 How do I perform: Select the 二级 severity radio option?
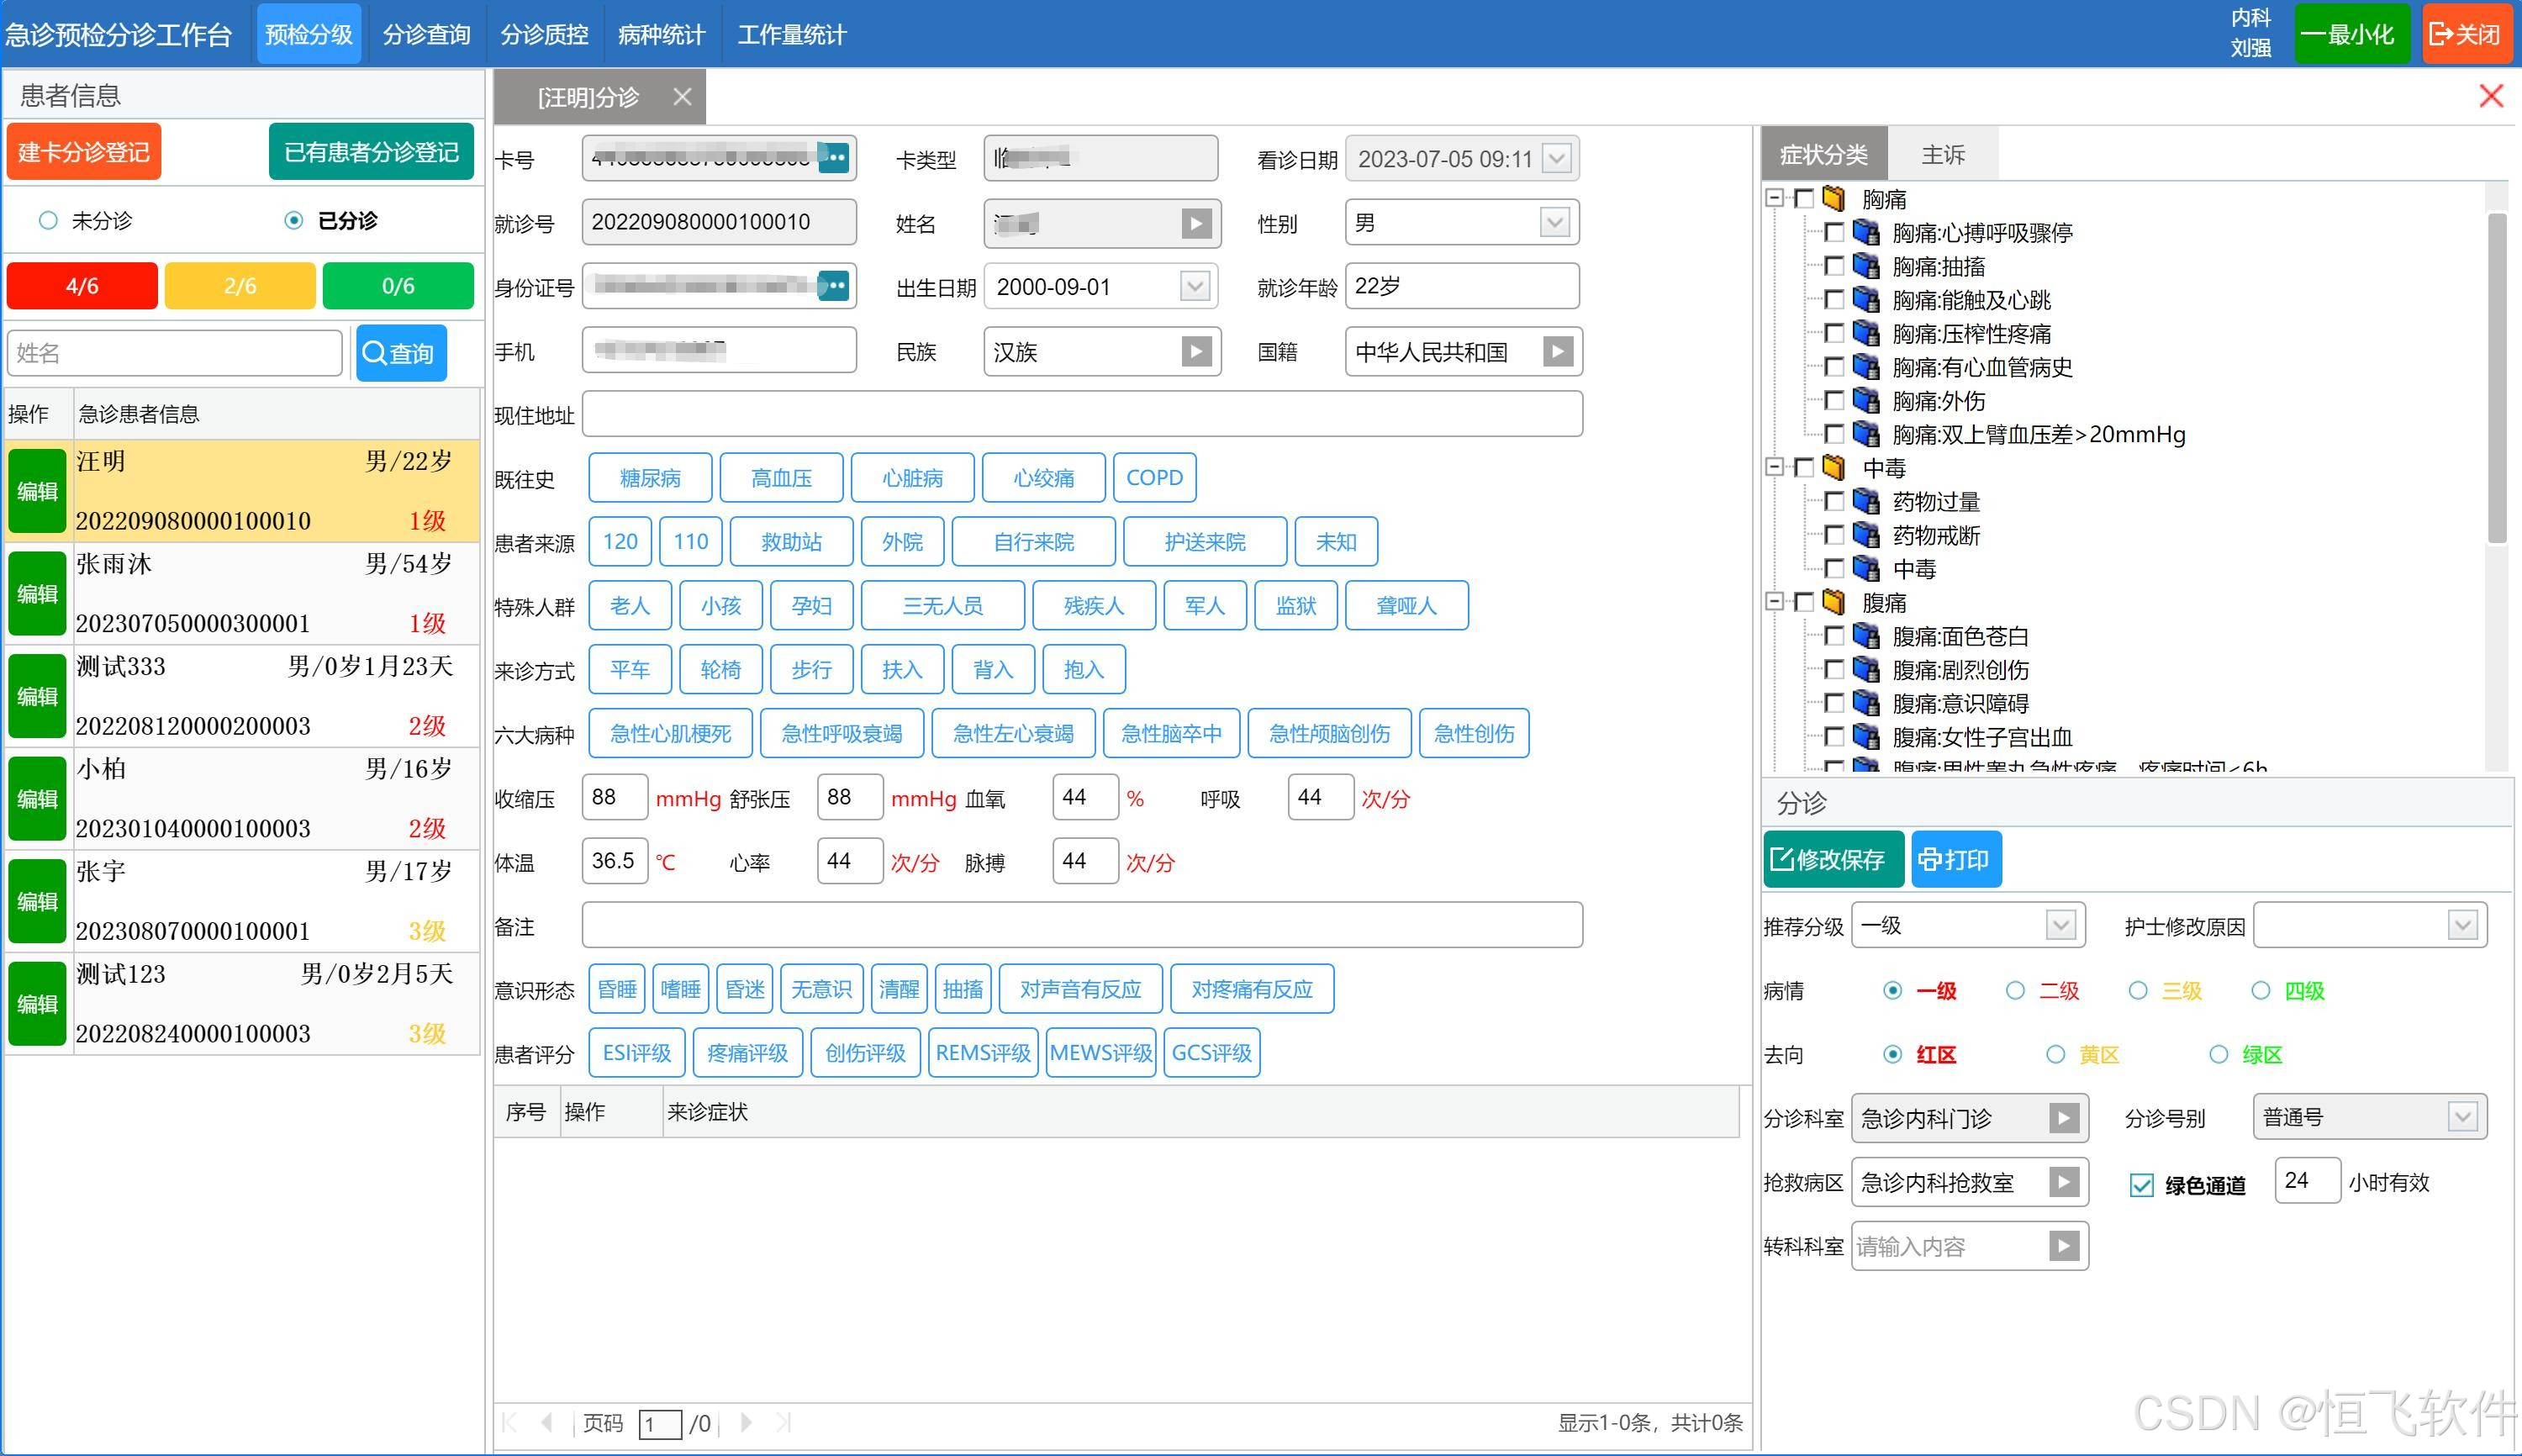(x=2015, y=990)
